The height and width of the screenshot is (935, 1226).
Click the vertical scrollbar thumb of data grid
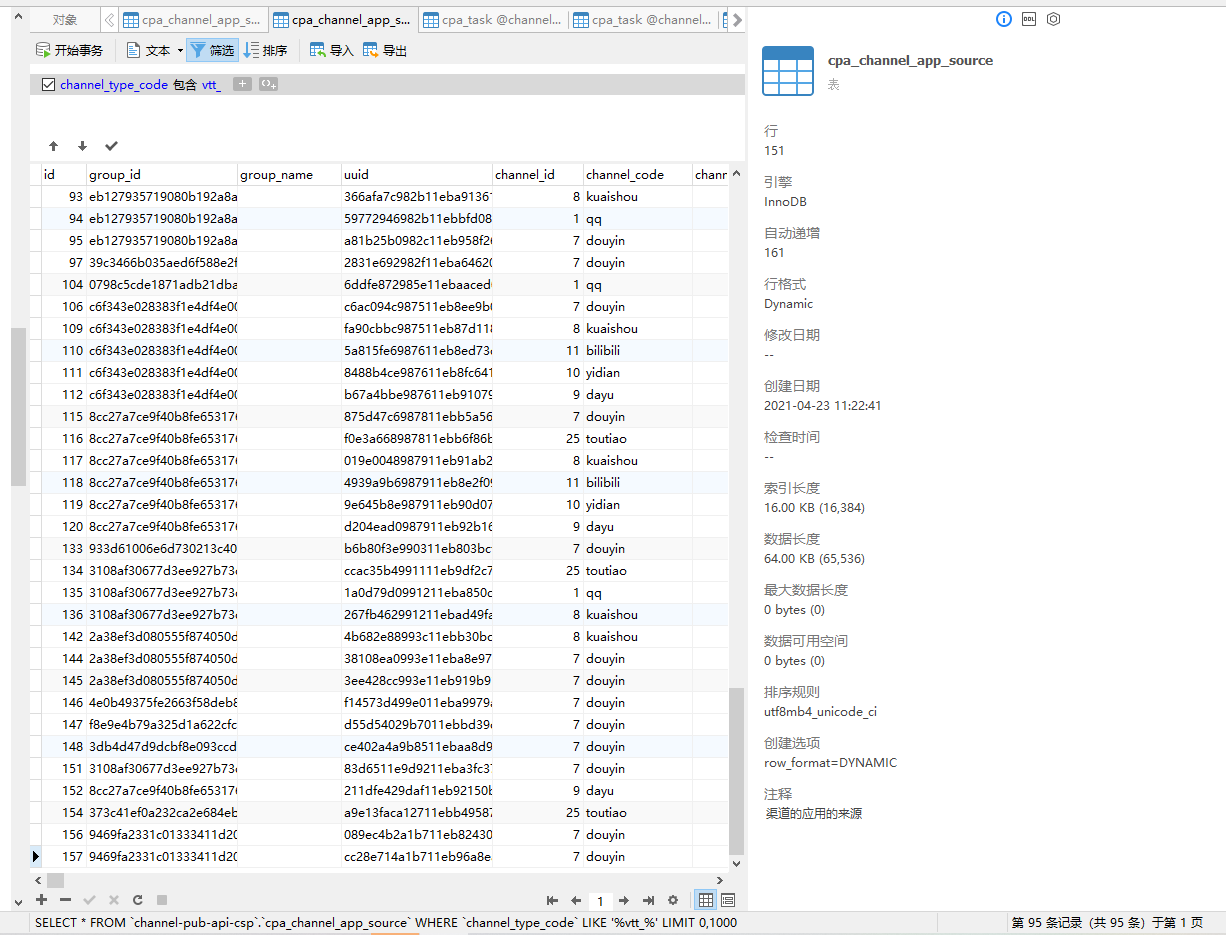click(737, 770)
